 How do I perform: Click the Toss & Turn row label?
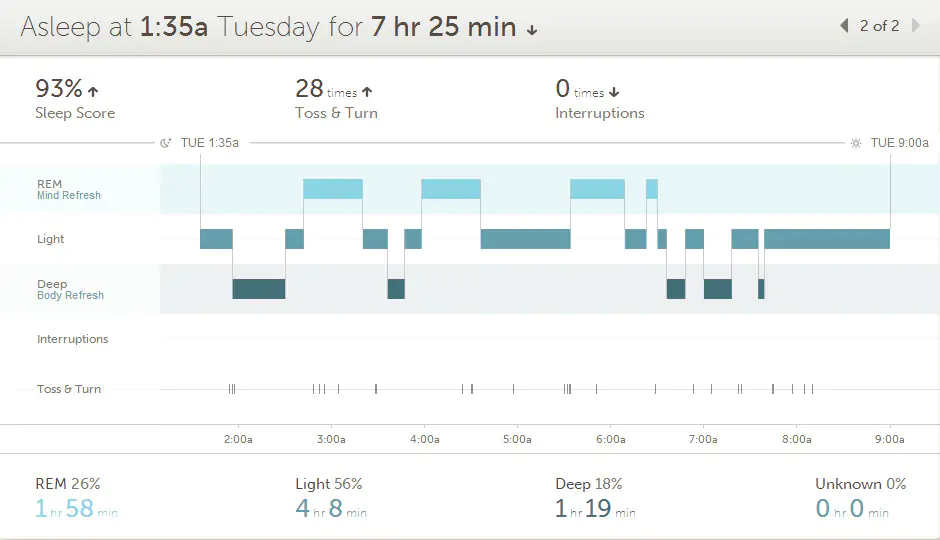pyautogui.click(x=69, y=389)
